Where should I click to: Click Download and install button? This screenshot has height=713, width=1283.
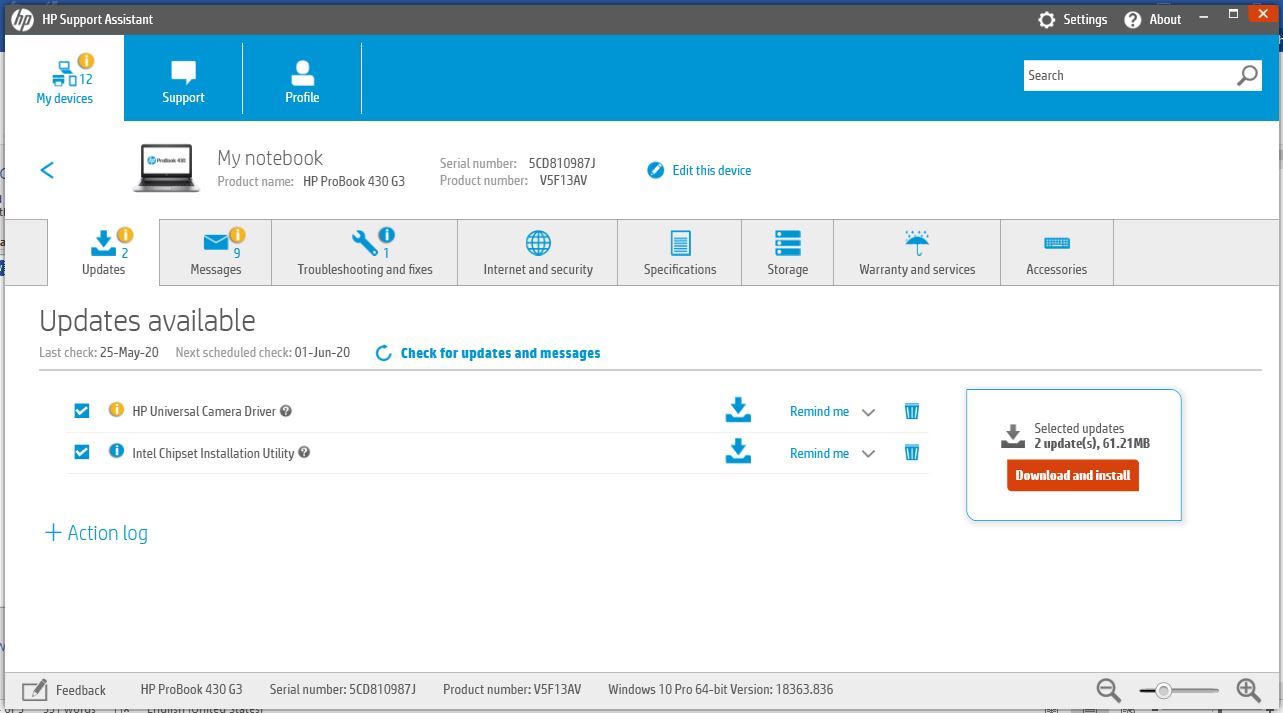pos(1073,475)
